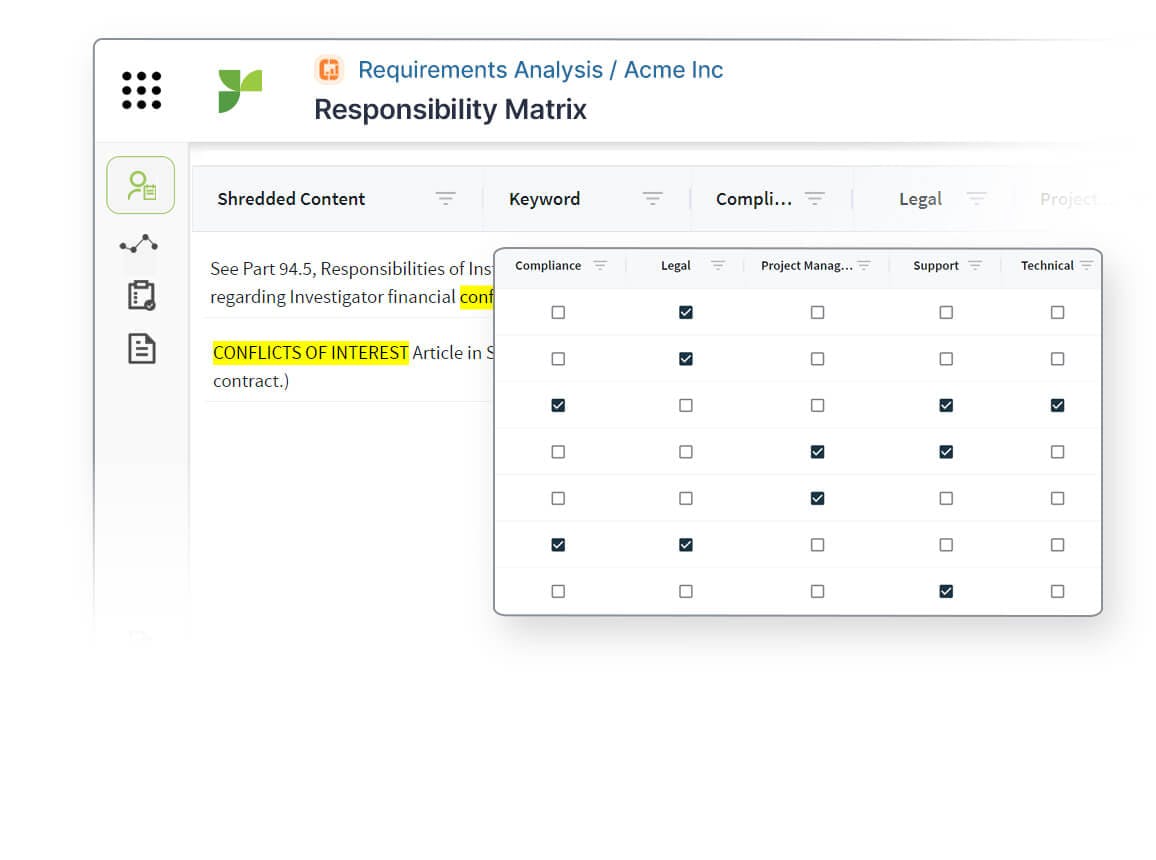This screenshot has height=860, width=1156.
Task: Check Technical in seventh matrix row
Action: [1057, 591]
